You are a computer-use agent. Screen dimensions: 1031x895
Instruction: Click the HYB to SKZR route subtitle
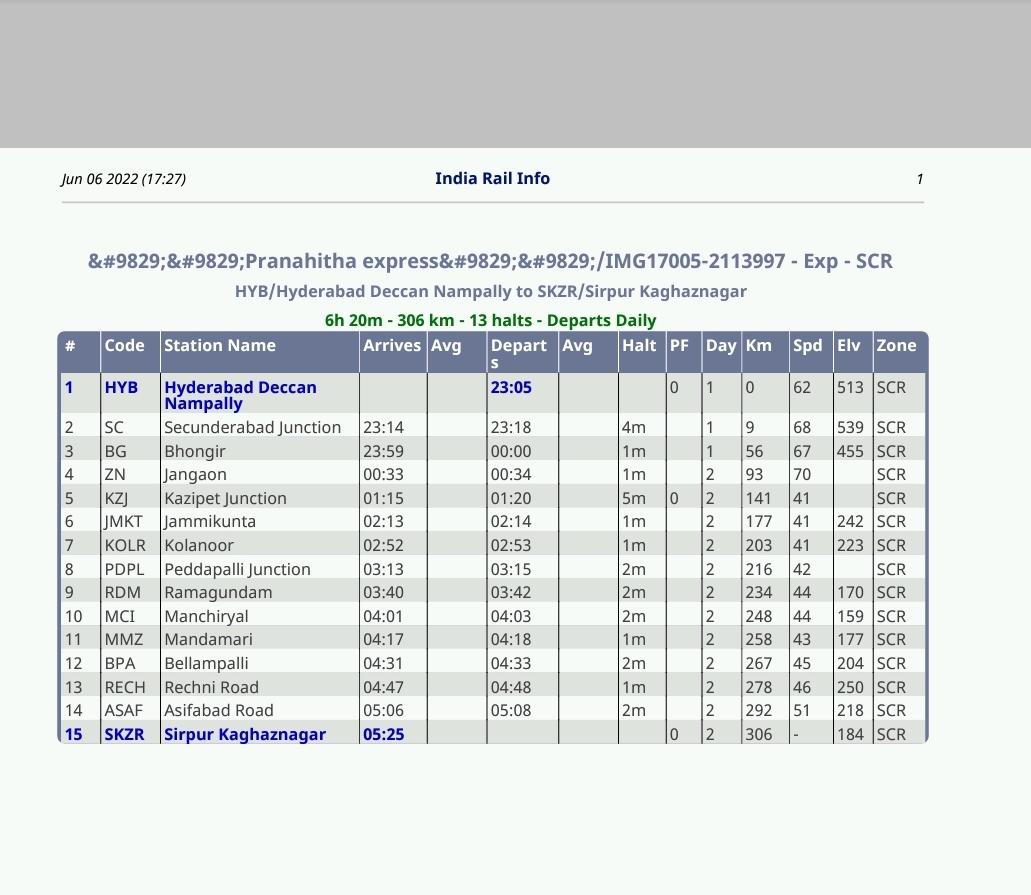coord(491,291)
